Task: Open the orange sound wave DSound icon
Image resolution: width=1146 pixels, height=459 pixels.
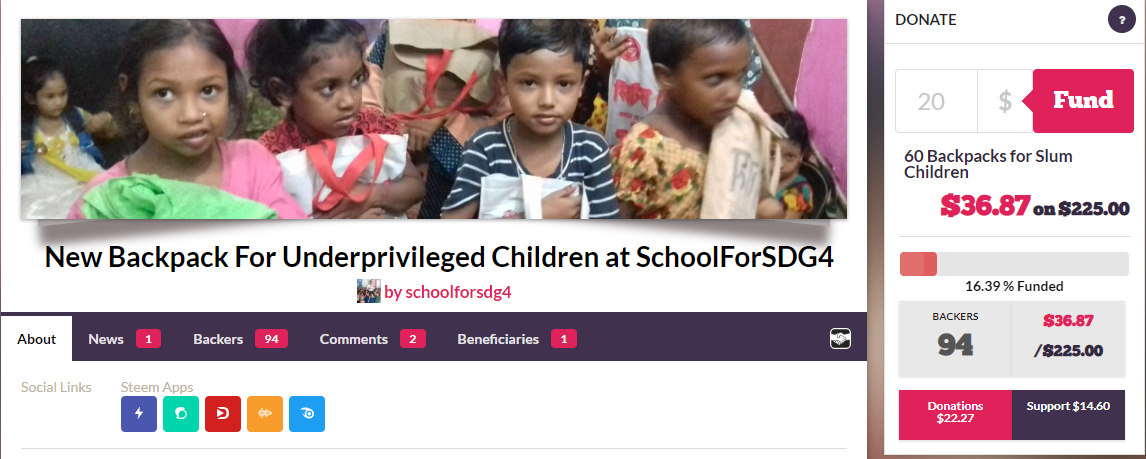Action: tap(265, 414)
